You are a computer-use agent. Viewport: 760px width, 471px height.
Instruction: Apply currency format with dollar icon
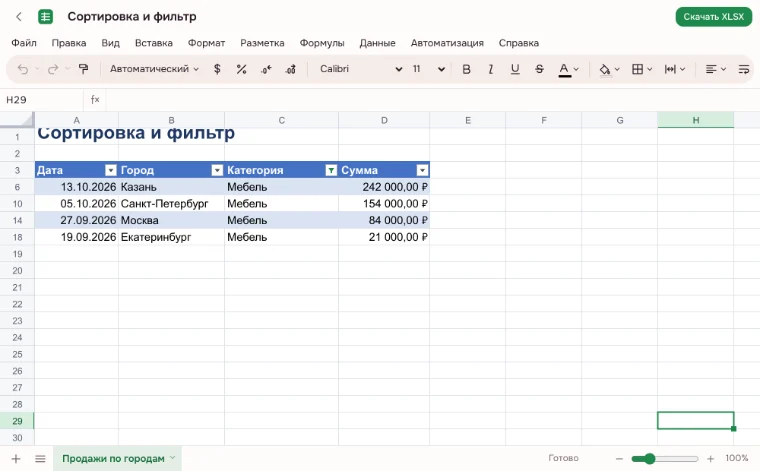pos(217,69)
